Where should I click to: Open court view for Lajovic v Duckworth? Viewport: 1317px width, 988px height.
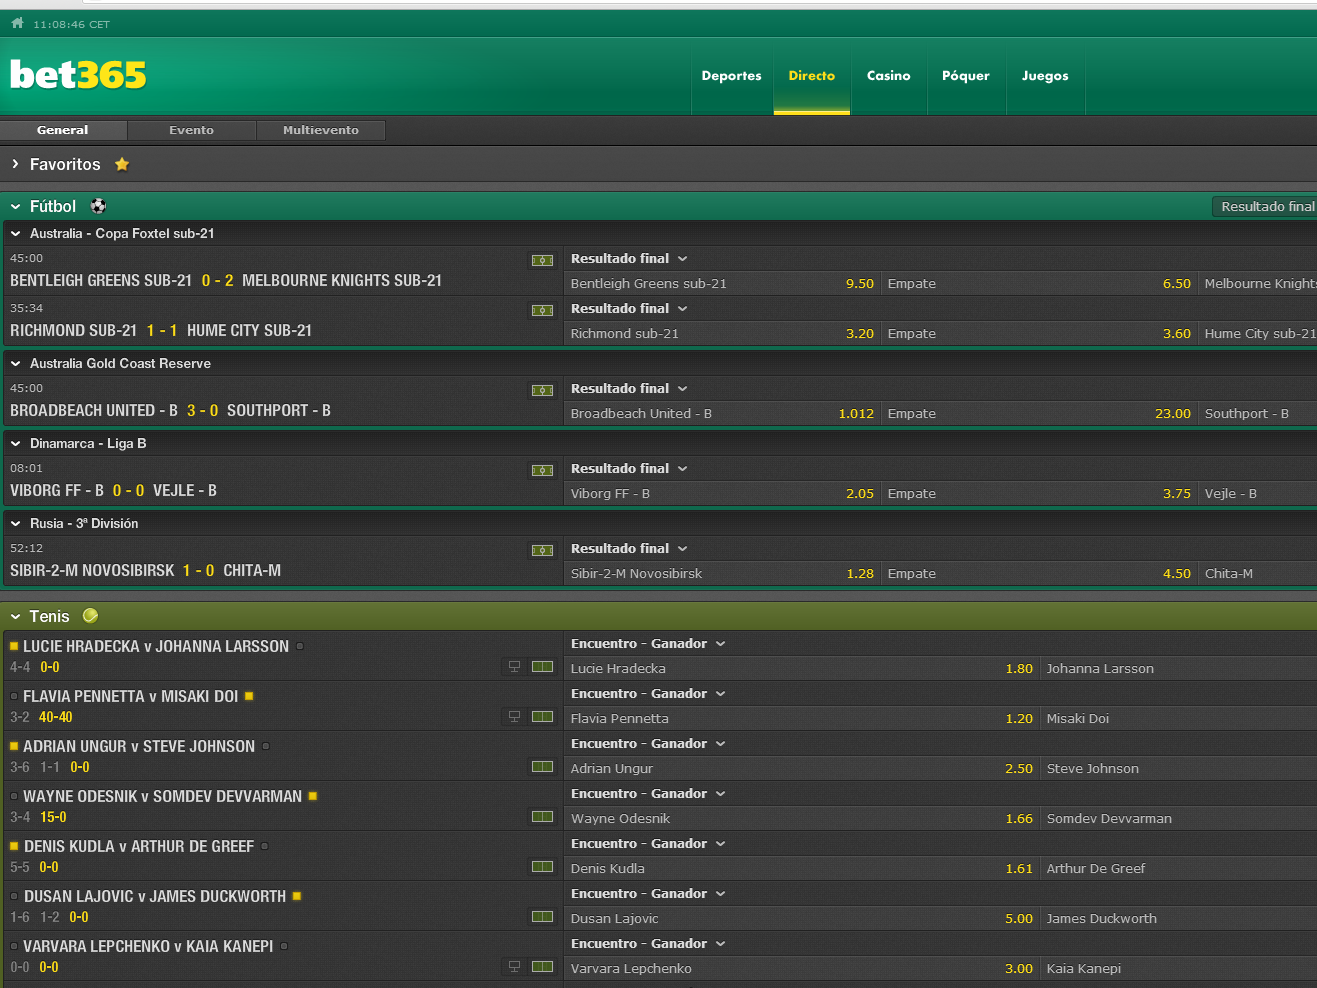coord(542,916)
